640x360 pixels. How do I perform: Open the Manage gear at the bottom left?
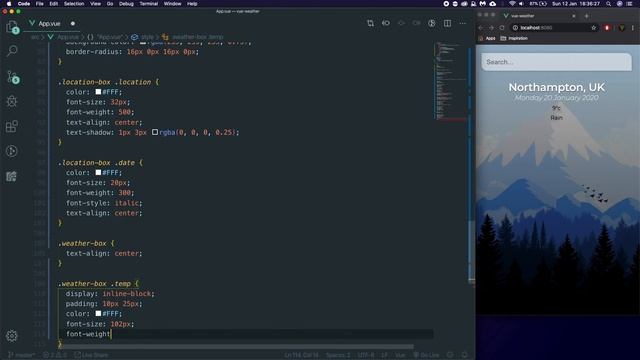click(12, 336)
